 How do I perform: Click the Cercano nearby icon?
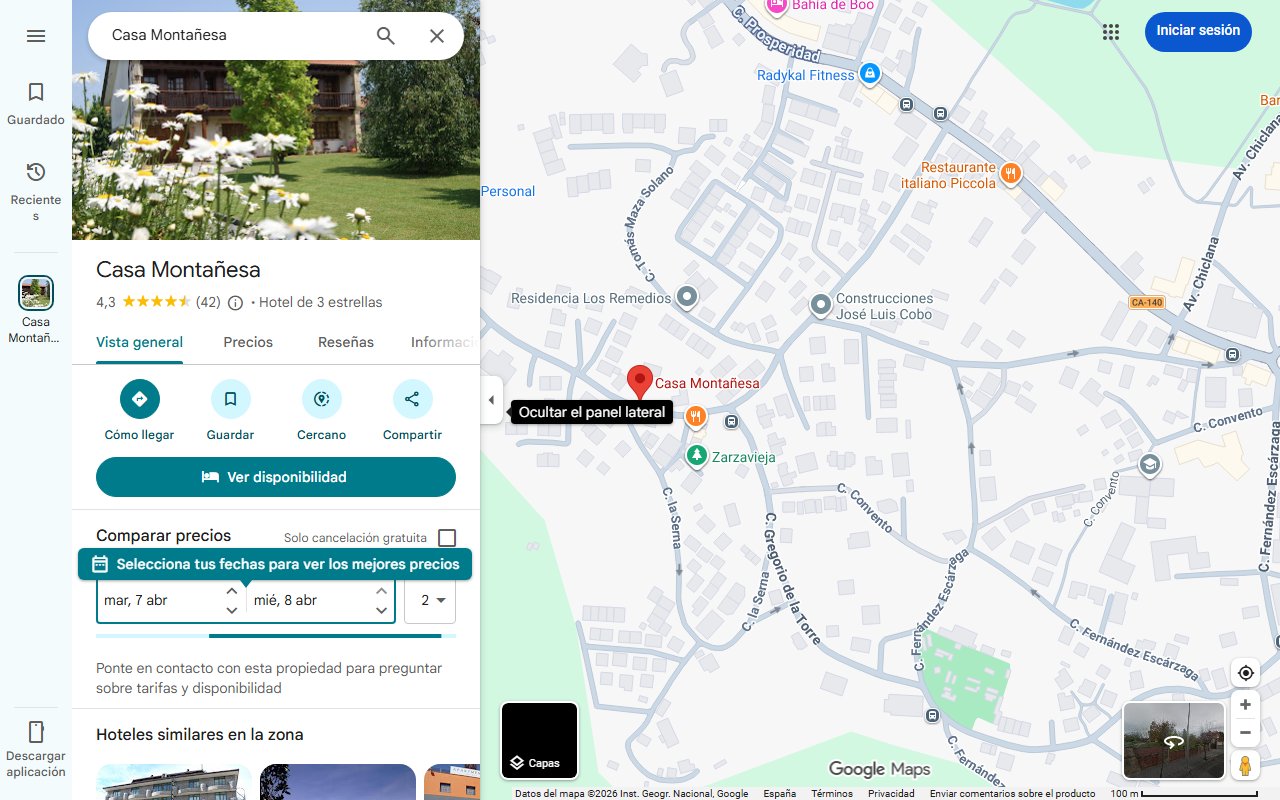[x=322, y=399]
